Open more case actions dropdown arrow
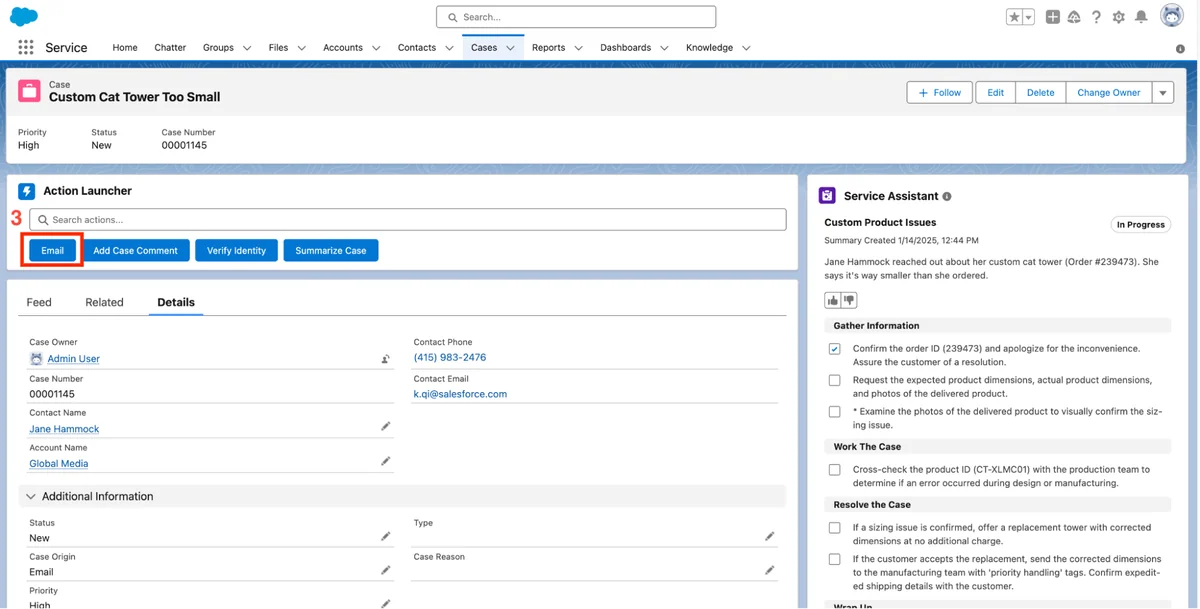The height and width of the screenshot is (609, 1200). coord(1162,92)
